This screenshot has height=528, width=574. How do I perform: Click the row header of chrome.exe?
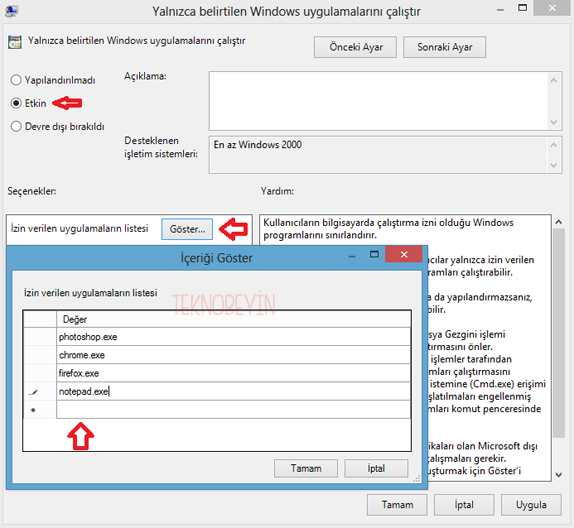click(40, 355)
